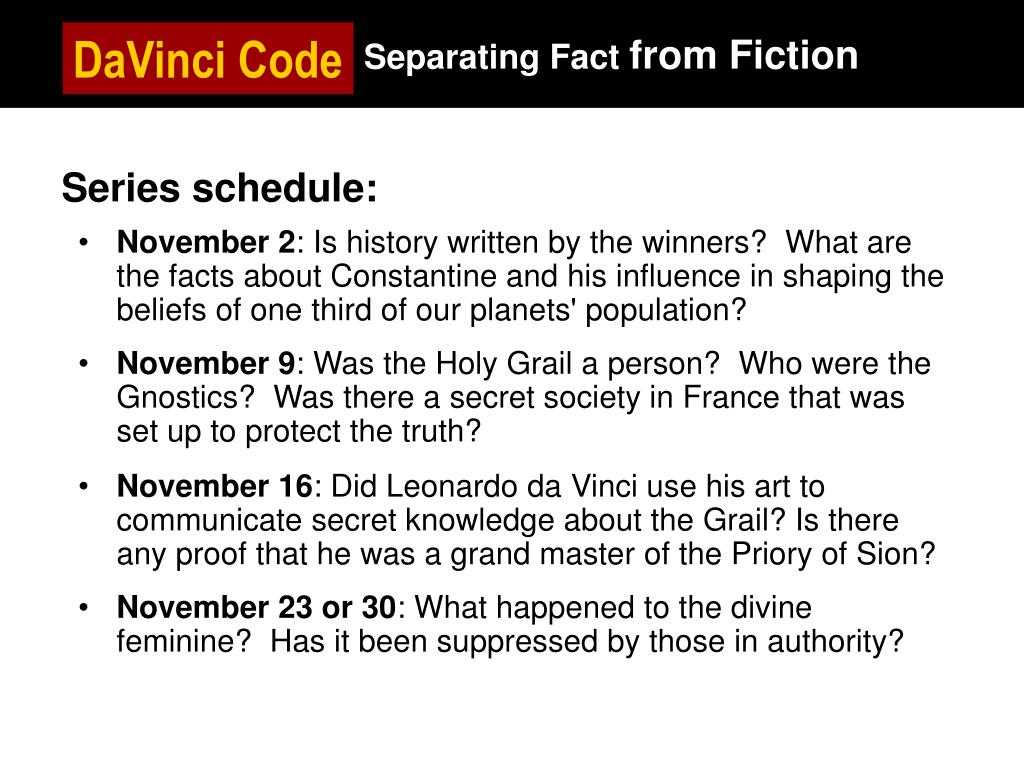Click the bullet before November 23 or 30
This screenshot has height=768, width=1024.
[83, 608]
